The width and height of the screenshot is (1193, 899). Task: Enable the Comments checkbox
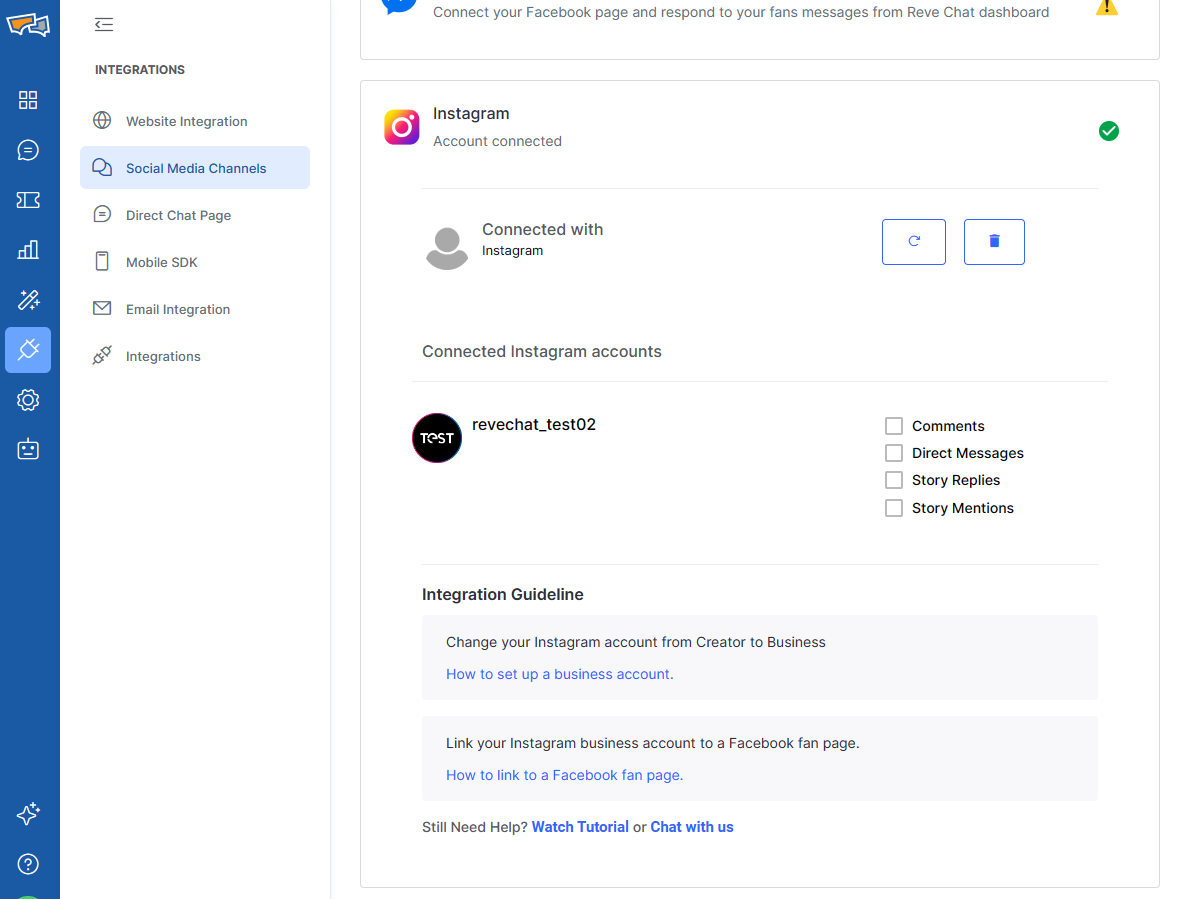(x=894, y=426)
